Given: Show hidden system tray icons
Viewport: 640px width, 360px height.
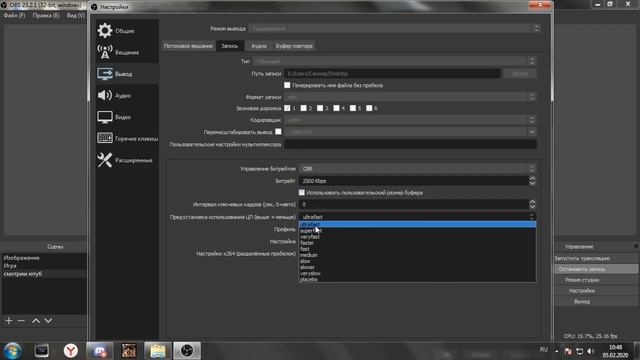Looking at the screenshot, I should click(x=557, y=351).
